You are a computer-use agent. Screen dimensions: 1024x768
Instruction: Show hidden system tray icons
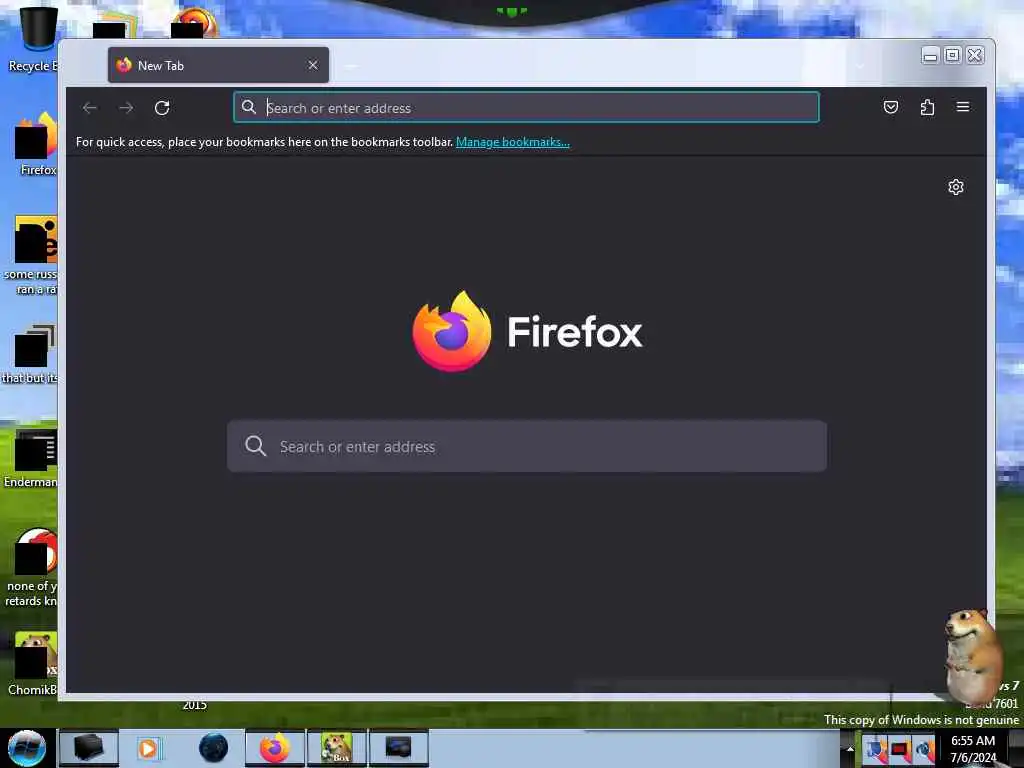click(x=850, y=749)
